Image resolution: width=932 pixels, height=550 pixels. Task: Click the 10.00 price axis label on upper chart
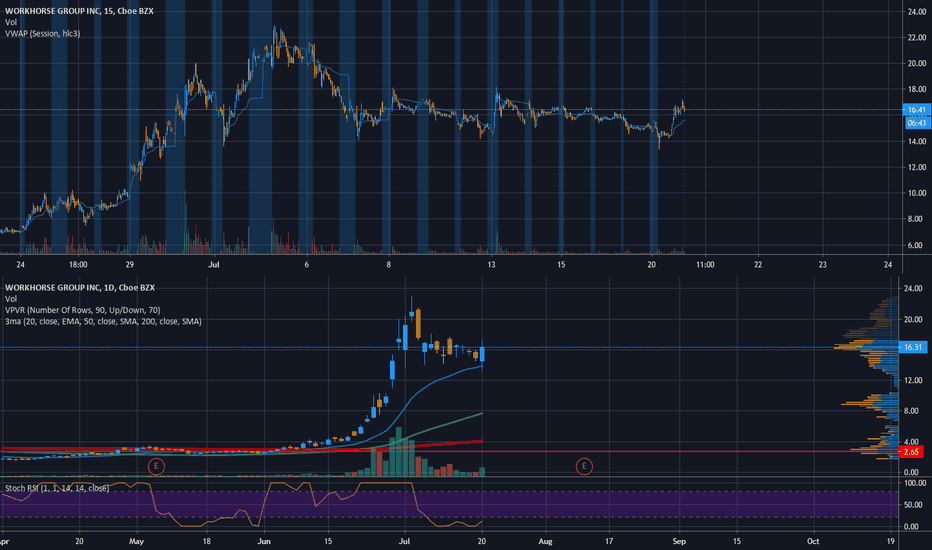917,193
